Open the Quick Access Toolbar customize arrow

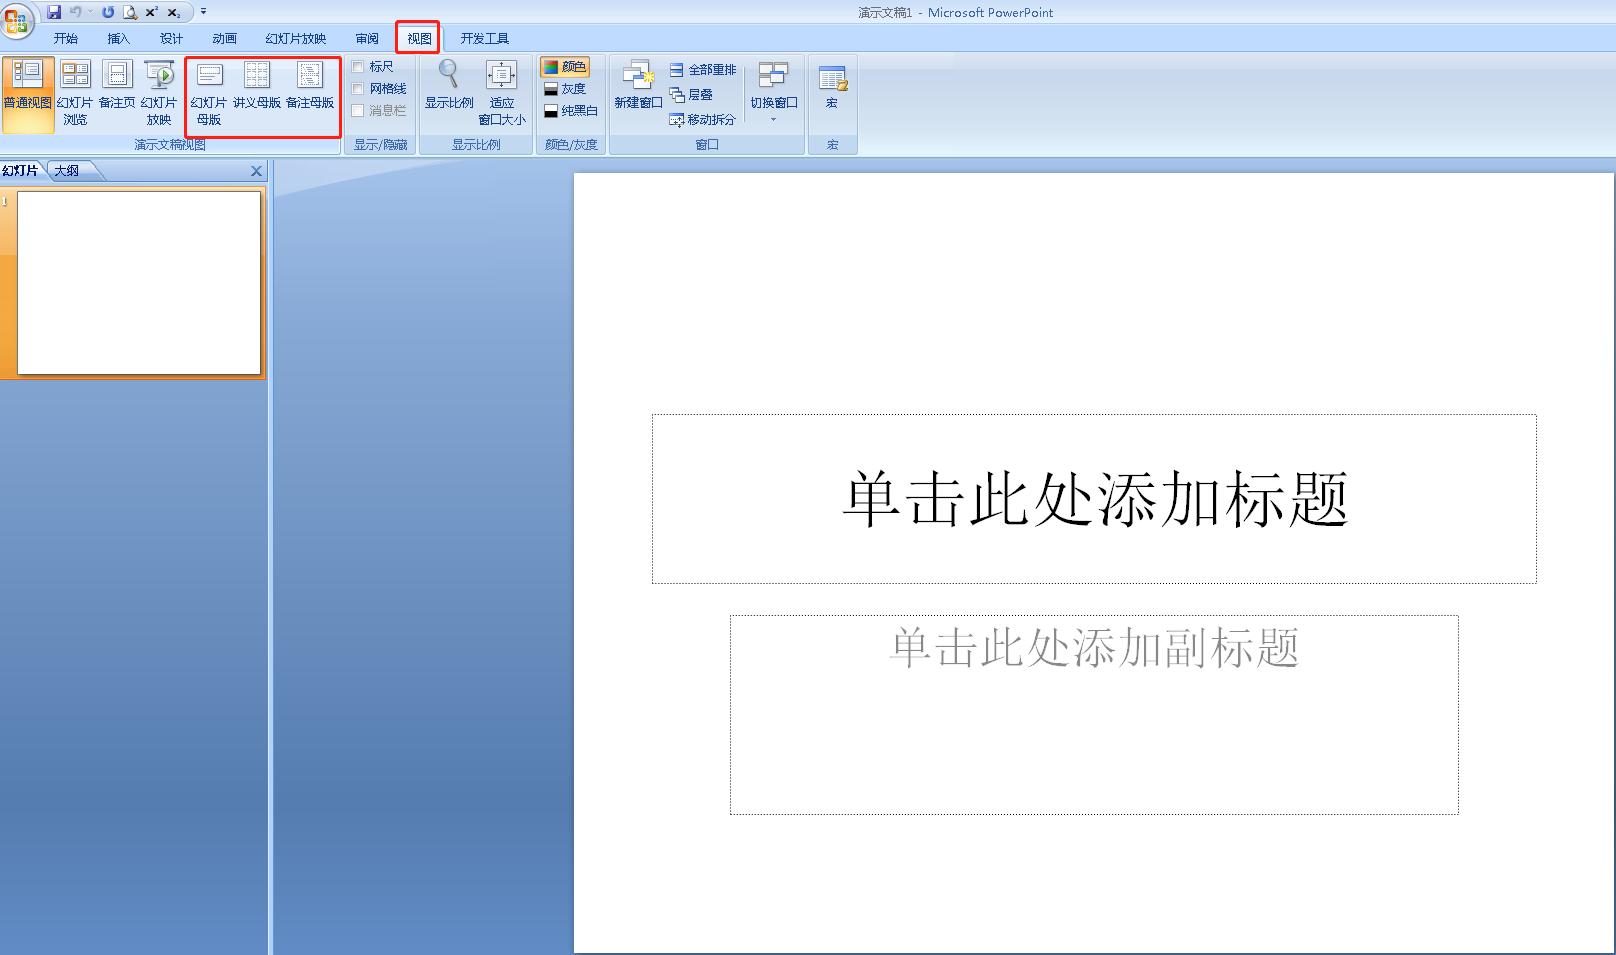[x=203, y=12]
